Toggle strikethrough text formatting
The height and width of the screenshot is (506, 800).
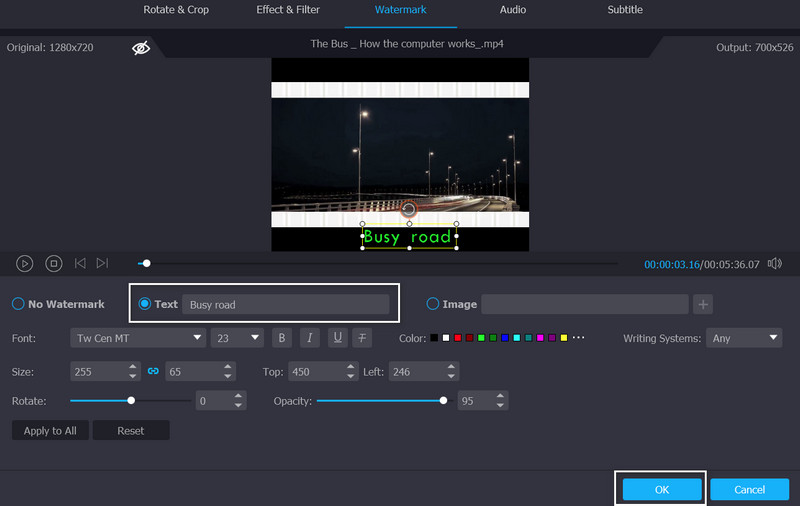tap(362, 338)
